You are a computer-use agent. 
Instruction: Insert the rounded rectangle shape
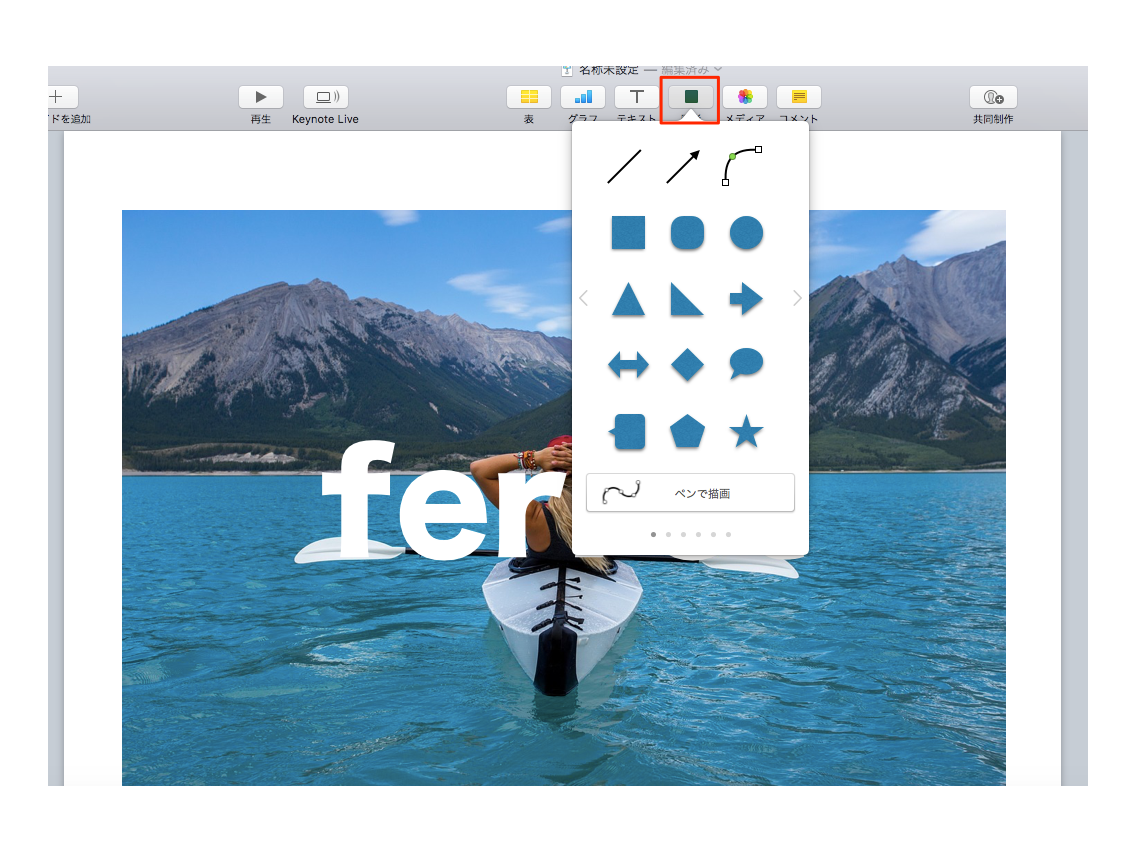(x=687, y=233)
